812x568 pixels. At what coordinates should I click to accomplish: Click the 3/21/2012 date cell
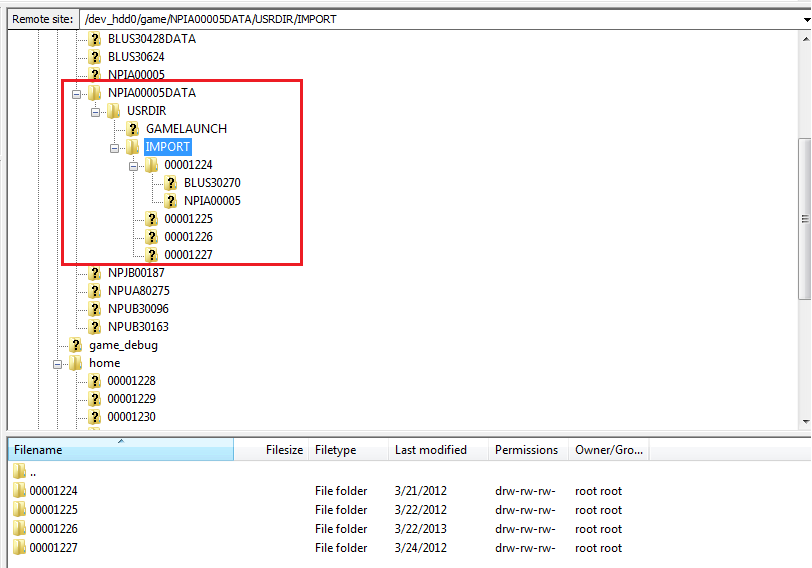coord(420,490)
